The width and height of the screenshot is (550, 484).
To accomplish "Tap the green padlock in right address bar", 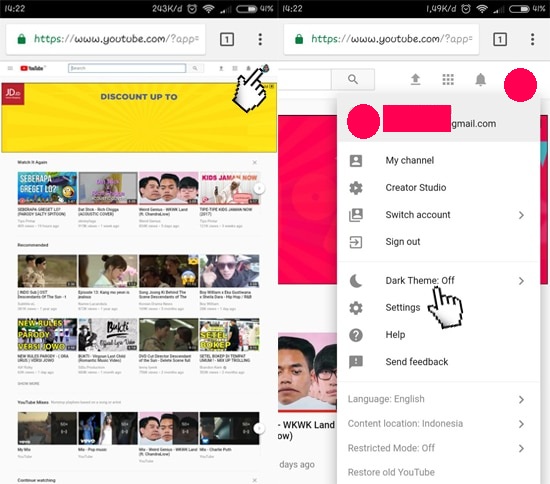I will 299,39.
